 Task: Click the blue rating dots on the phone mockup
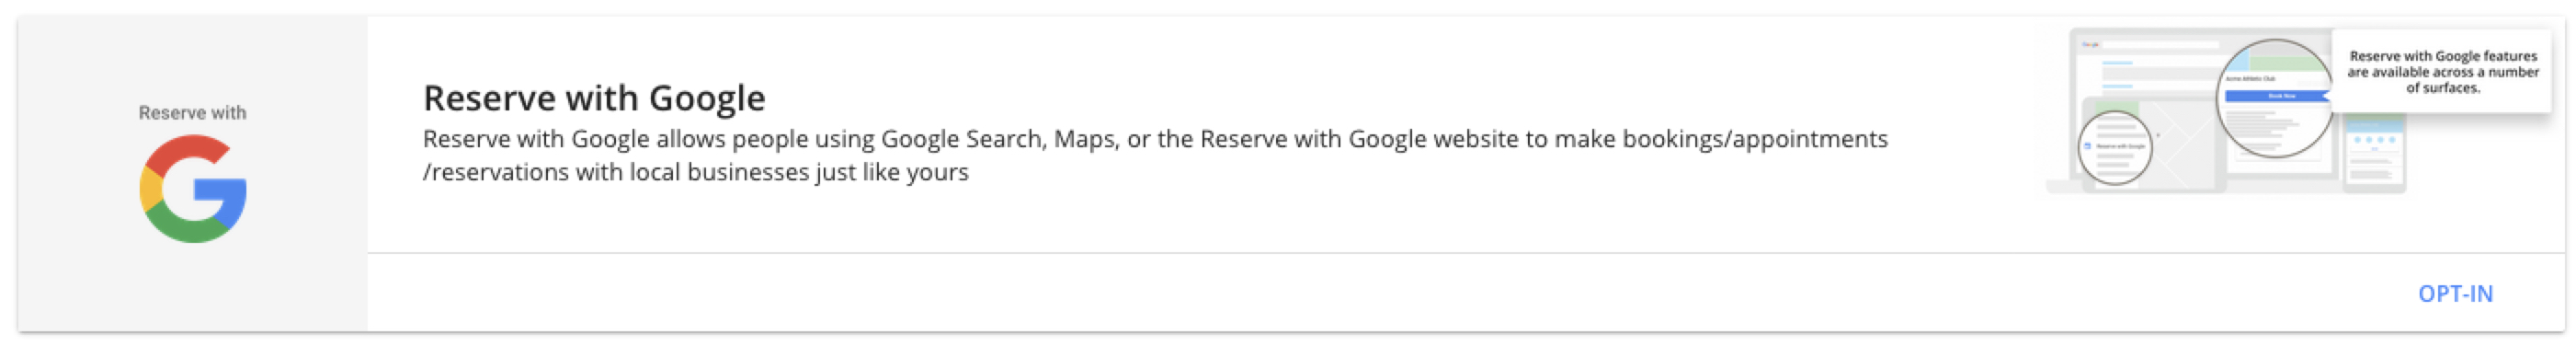pos(2375,140)
